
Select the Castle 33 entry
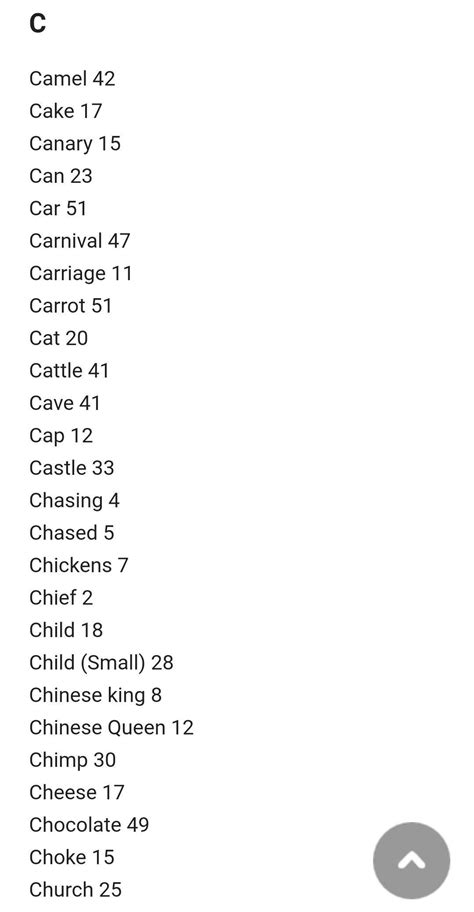[72, 468]
